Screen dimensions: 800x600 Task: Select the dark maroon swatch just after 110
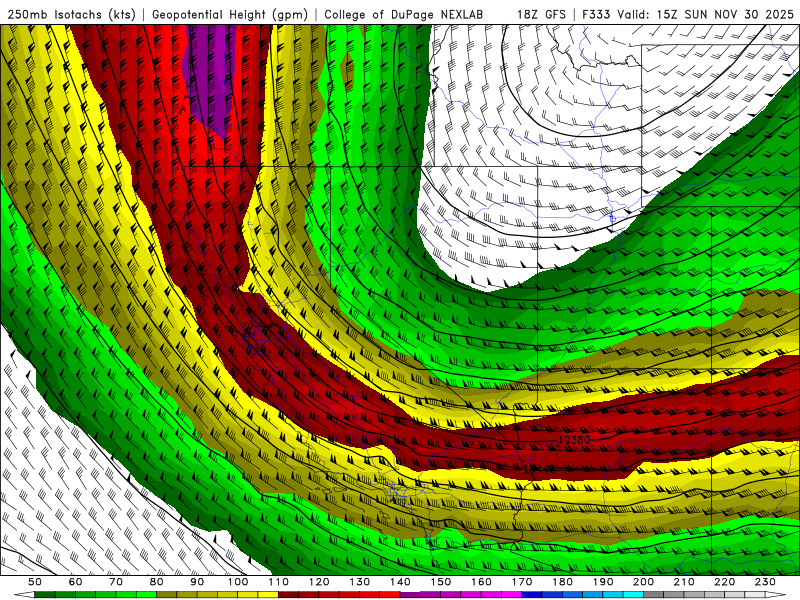pos(288,595)
